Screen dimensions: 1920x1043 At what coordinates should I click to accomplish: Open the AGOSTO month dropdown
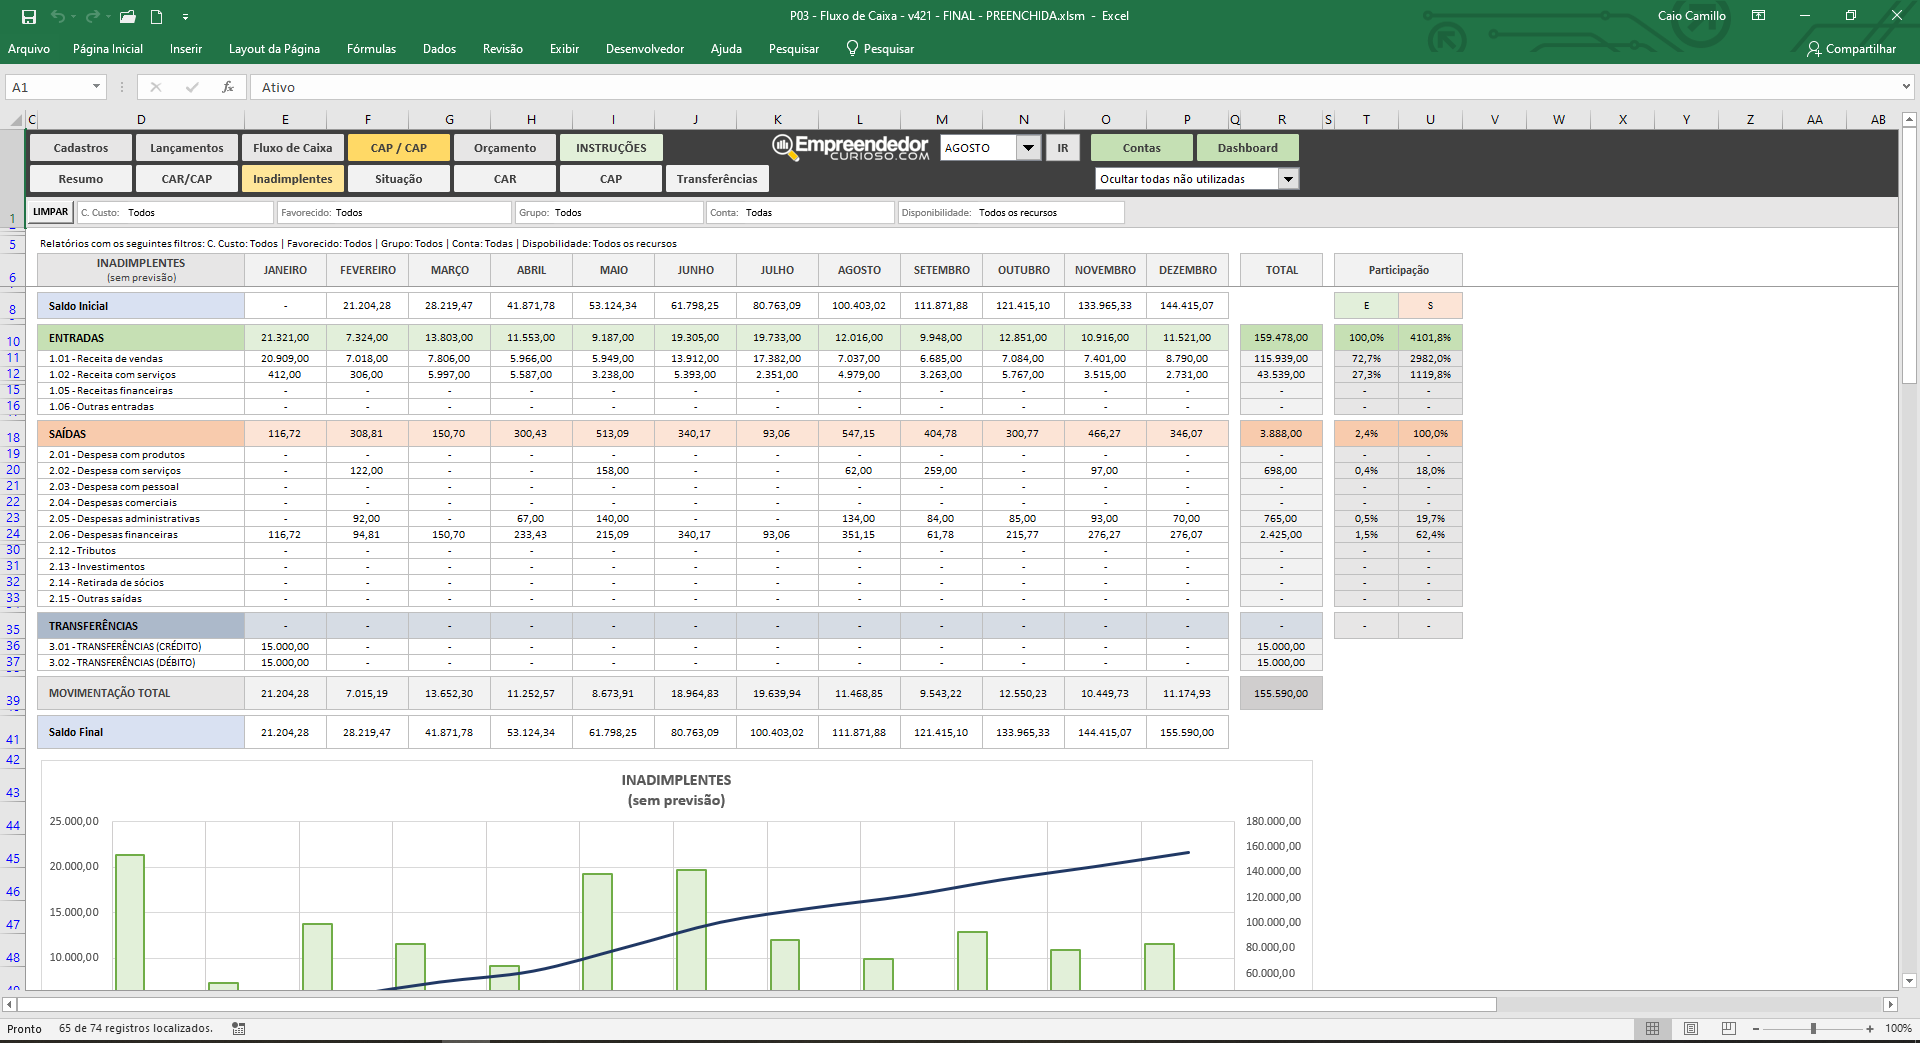[1028, 148]
